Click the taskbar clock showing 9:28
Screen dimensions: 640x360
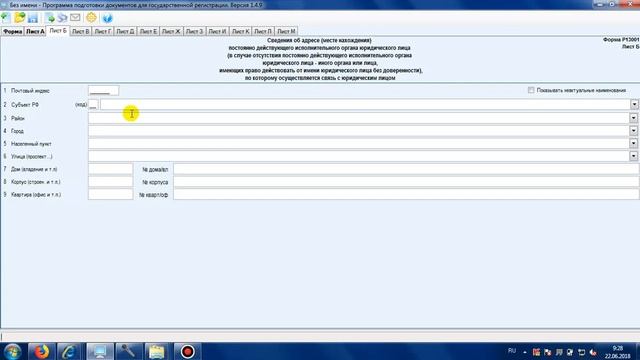(618, 352)
